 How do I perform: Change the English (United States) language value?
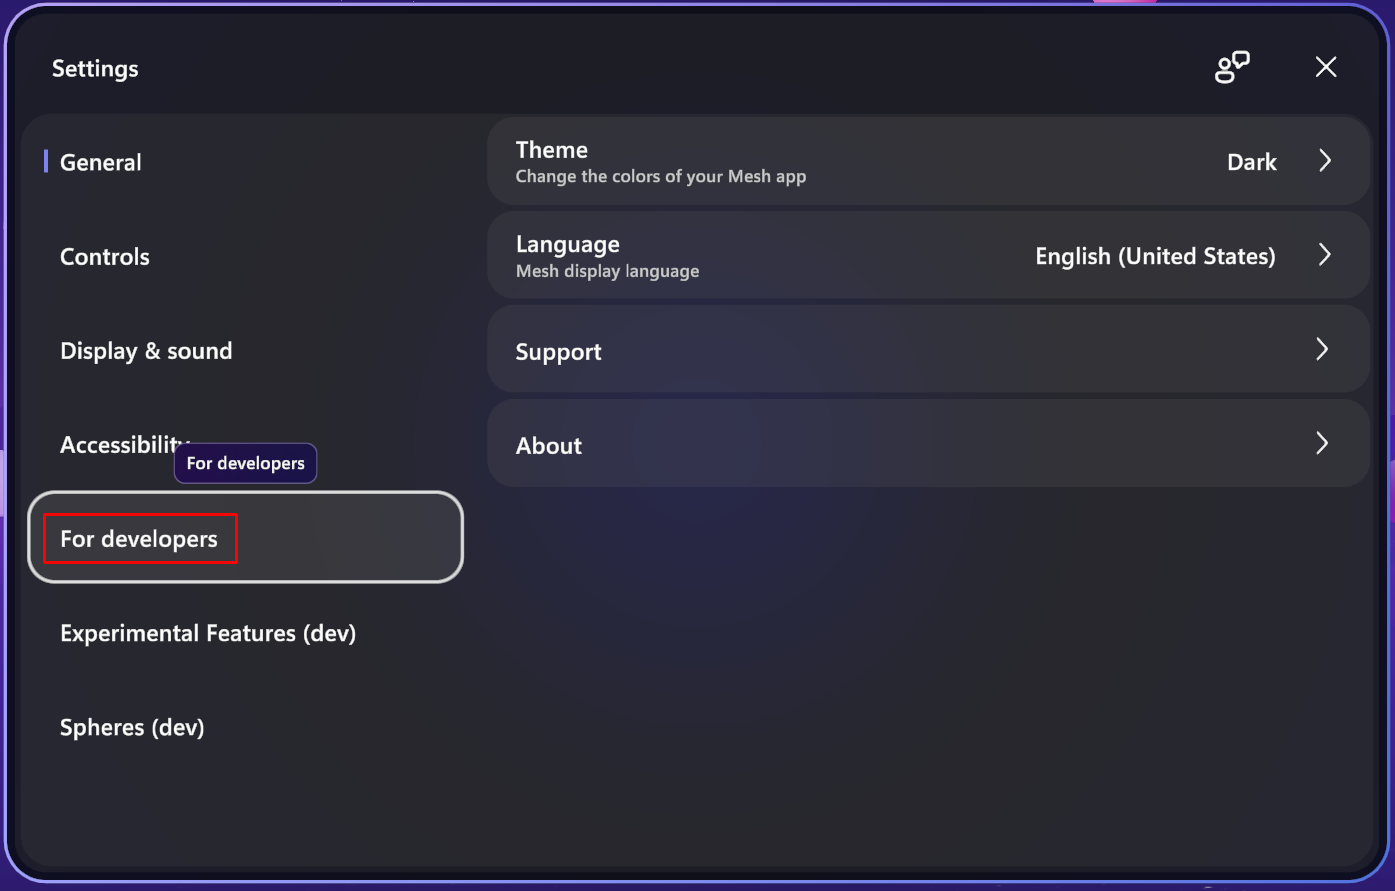tap(1155, 257)
